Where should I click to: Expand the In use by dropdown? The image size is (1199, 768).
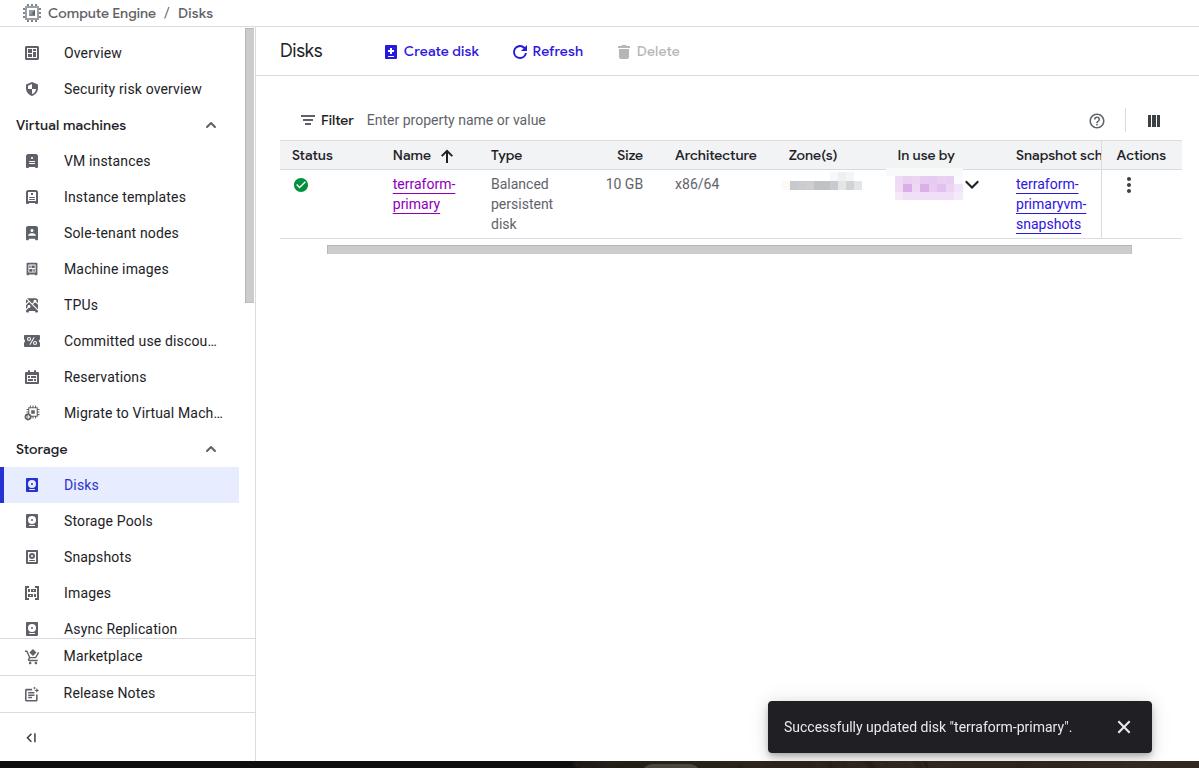pos(971,185)
